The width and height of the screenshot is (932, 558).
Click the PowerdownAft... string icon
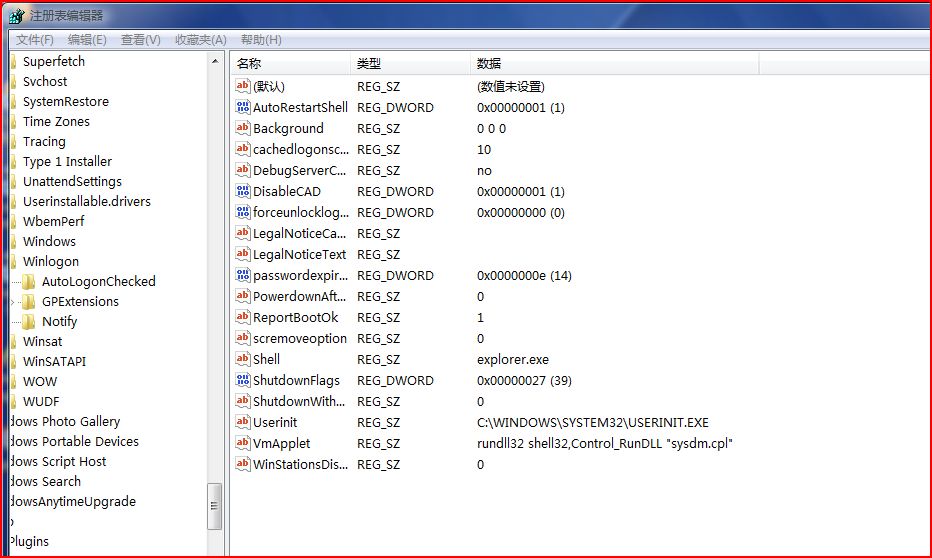[x=243, y=296]
